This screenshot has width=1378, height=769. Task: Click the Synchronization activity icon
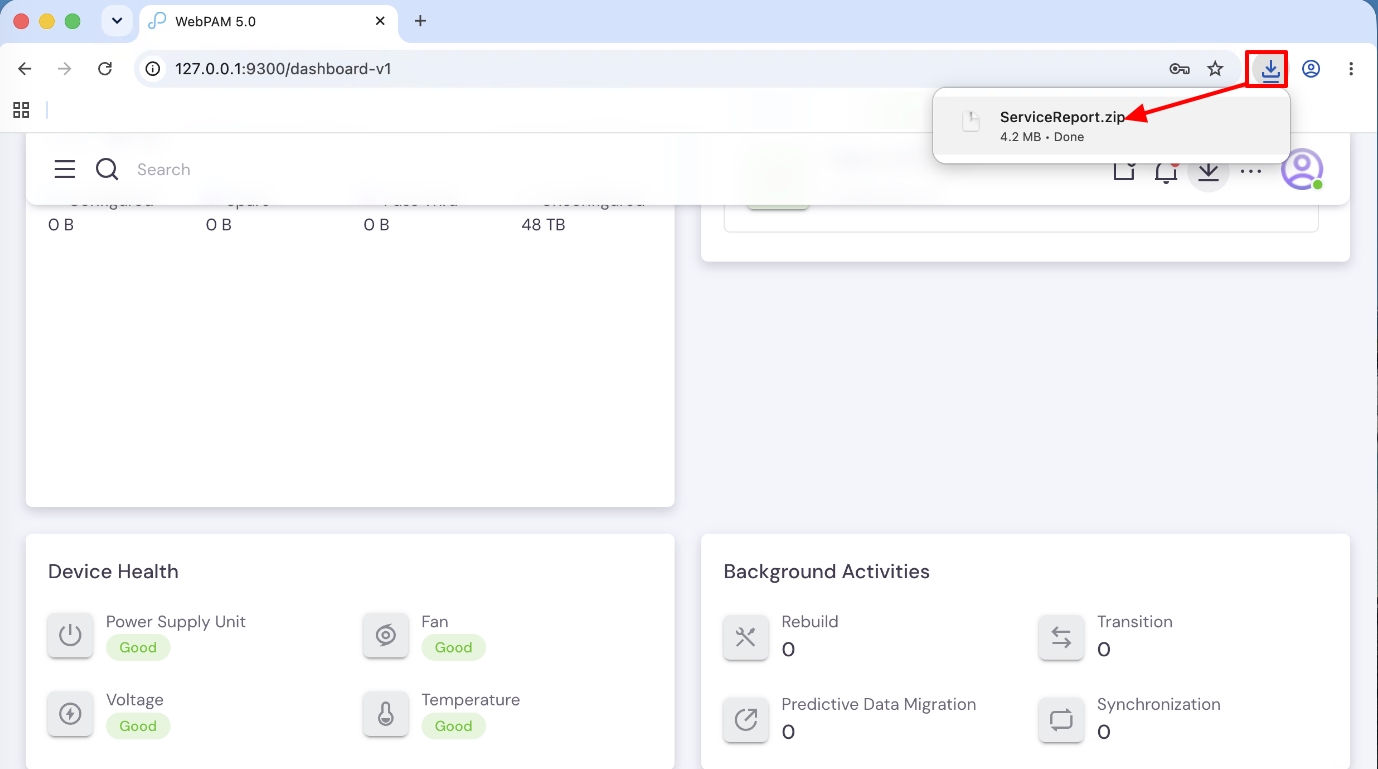click(x=1061, y=719)
